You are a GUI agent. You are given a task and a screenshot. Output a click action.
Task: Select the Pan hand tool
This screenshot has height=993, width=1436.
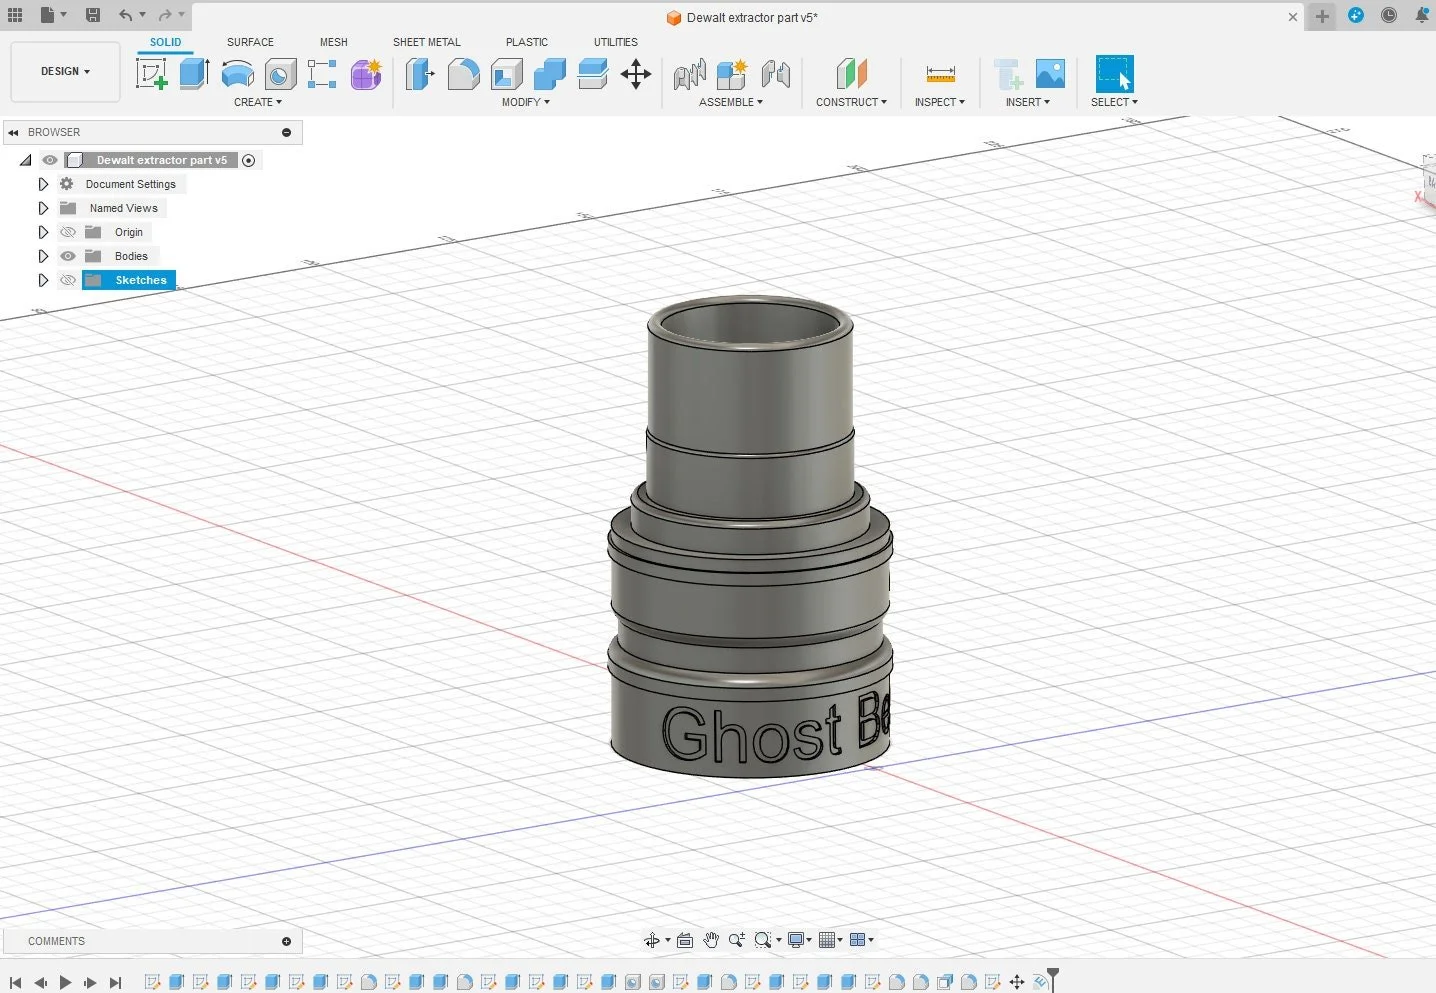(x=711, y=940)
